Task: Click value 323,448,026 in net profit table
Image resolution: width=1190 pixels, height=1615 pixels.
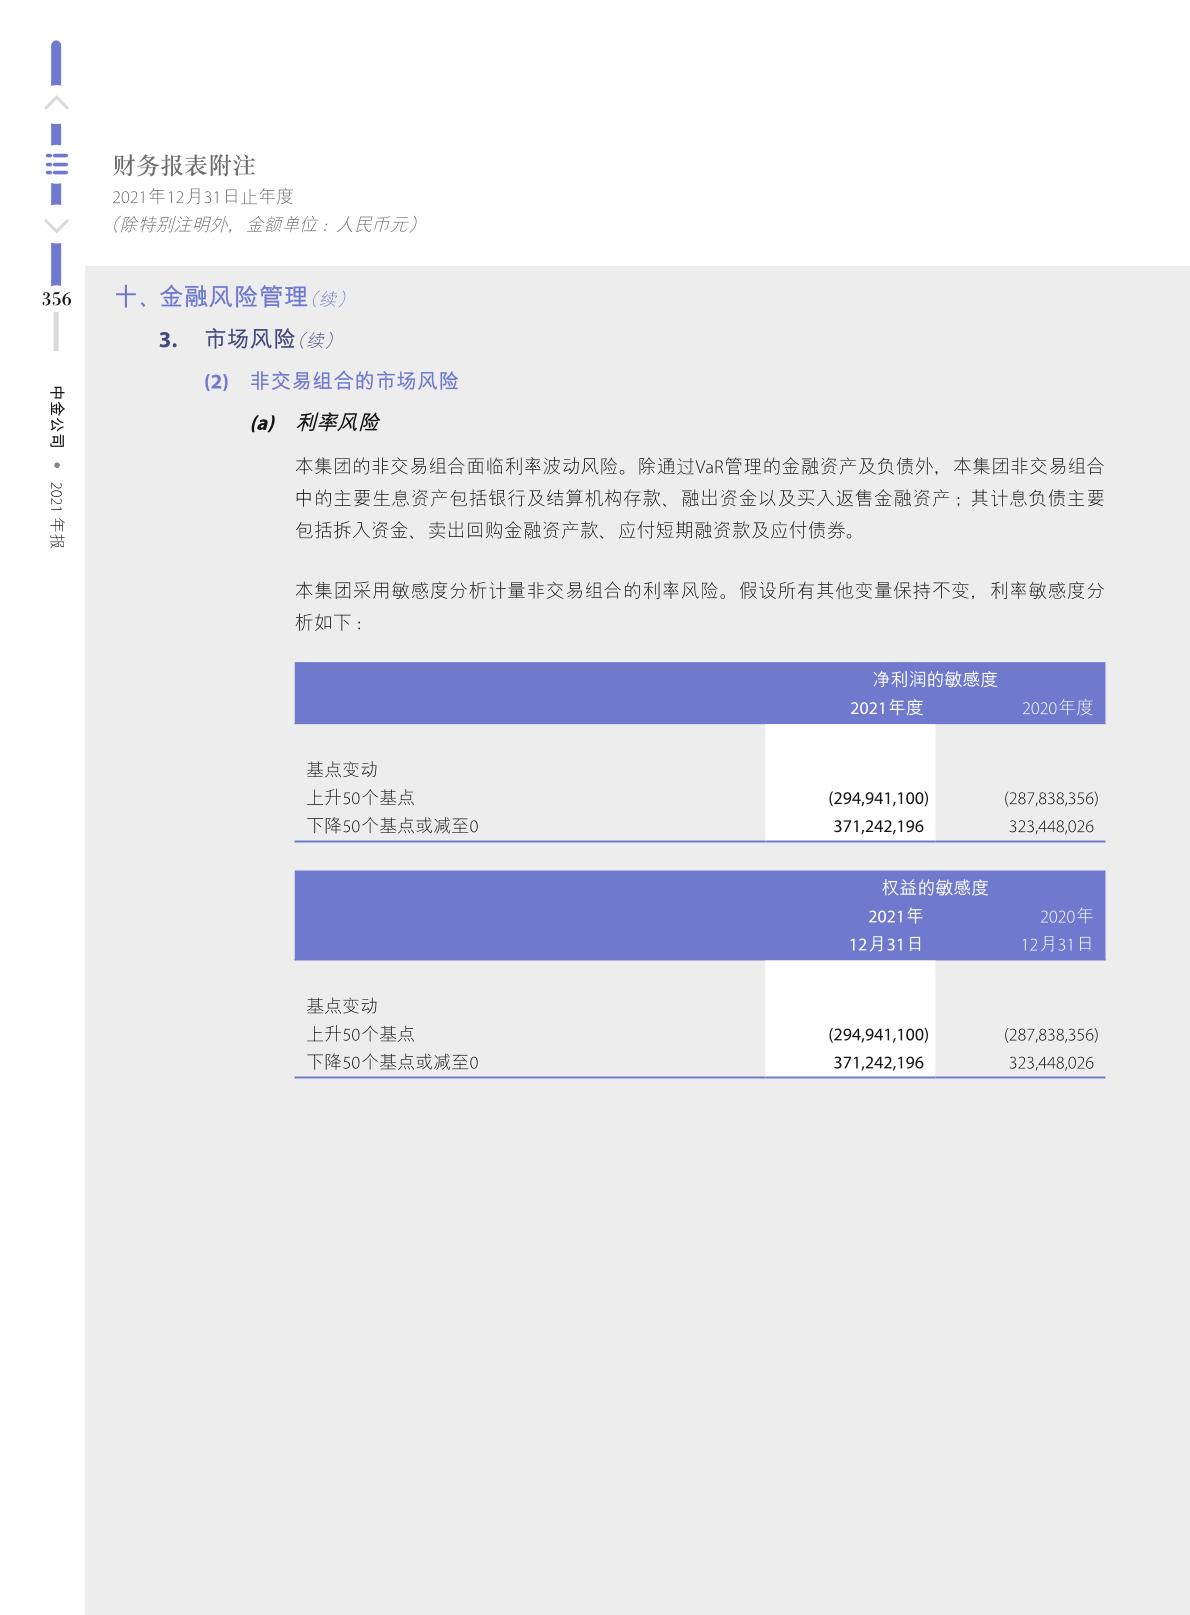Action: tap(1051, 827)
